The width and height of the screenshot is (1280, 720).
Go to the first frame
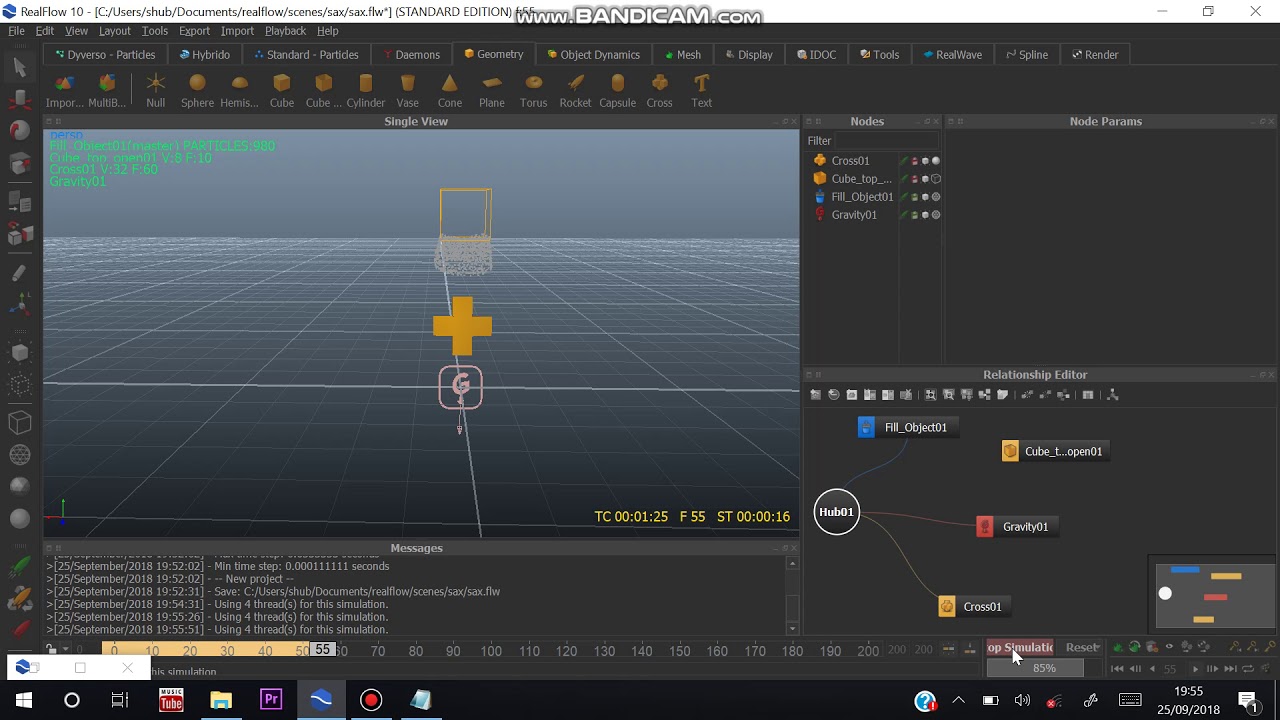pyautogui.click(x=1118, y=669)
